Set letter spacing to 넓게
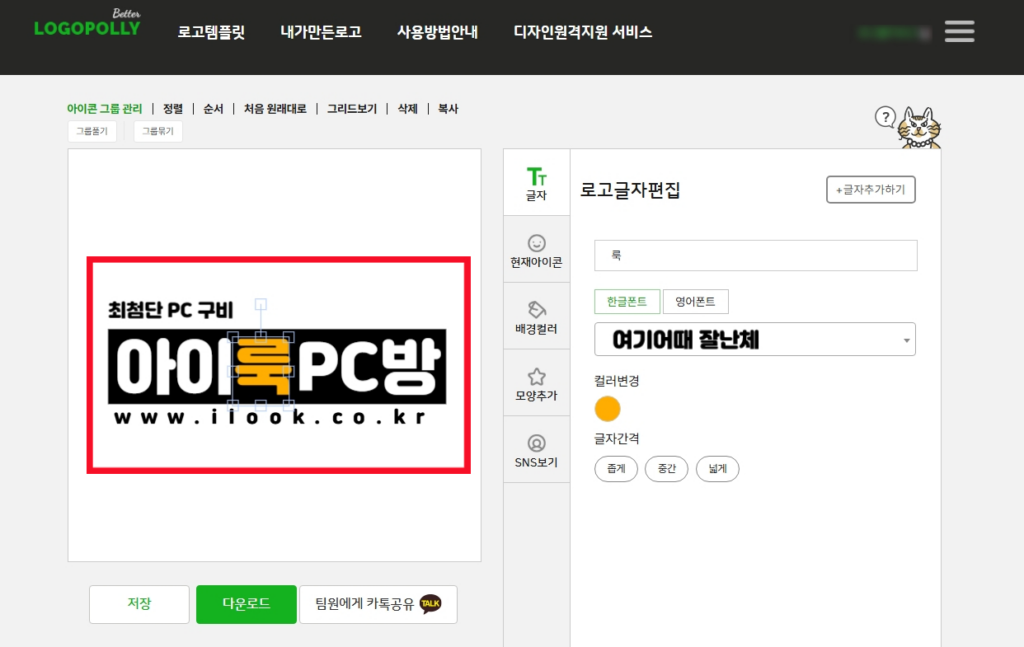This screenshot has height=647, width=1024. (x=717, y=469)
